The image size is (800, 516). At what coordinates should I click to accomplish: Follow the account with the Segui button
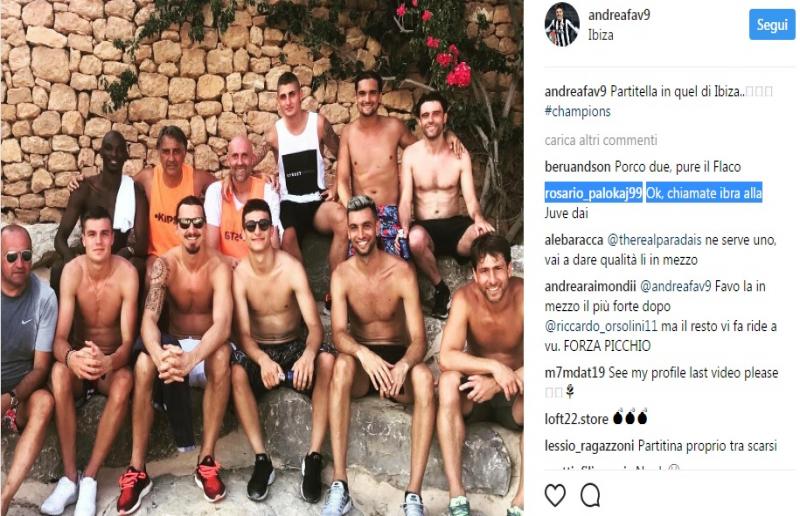tap(772, 24)
